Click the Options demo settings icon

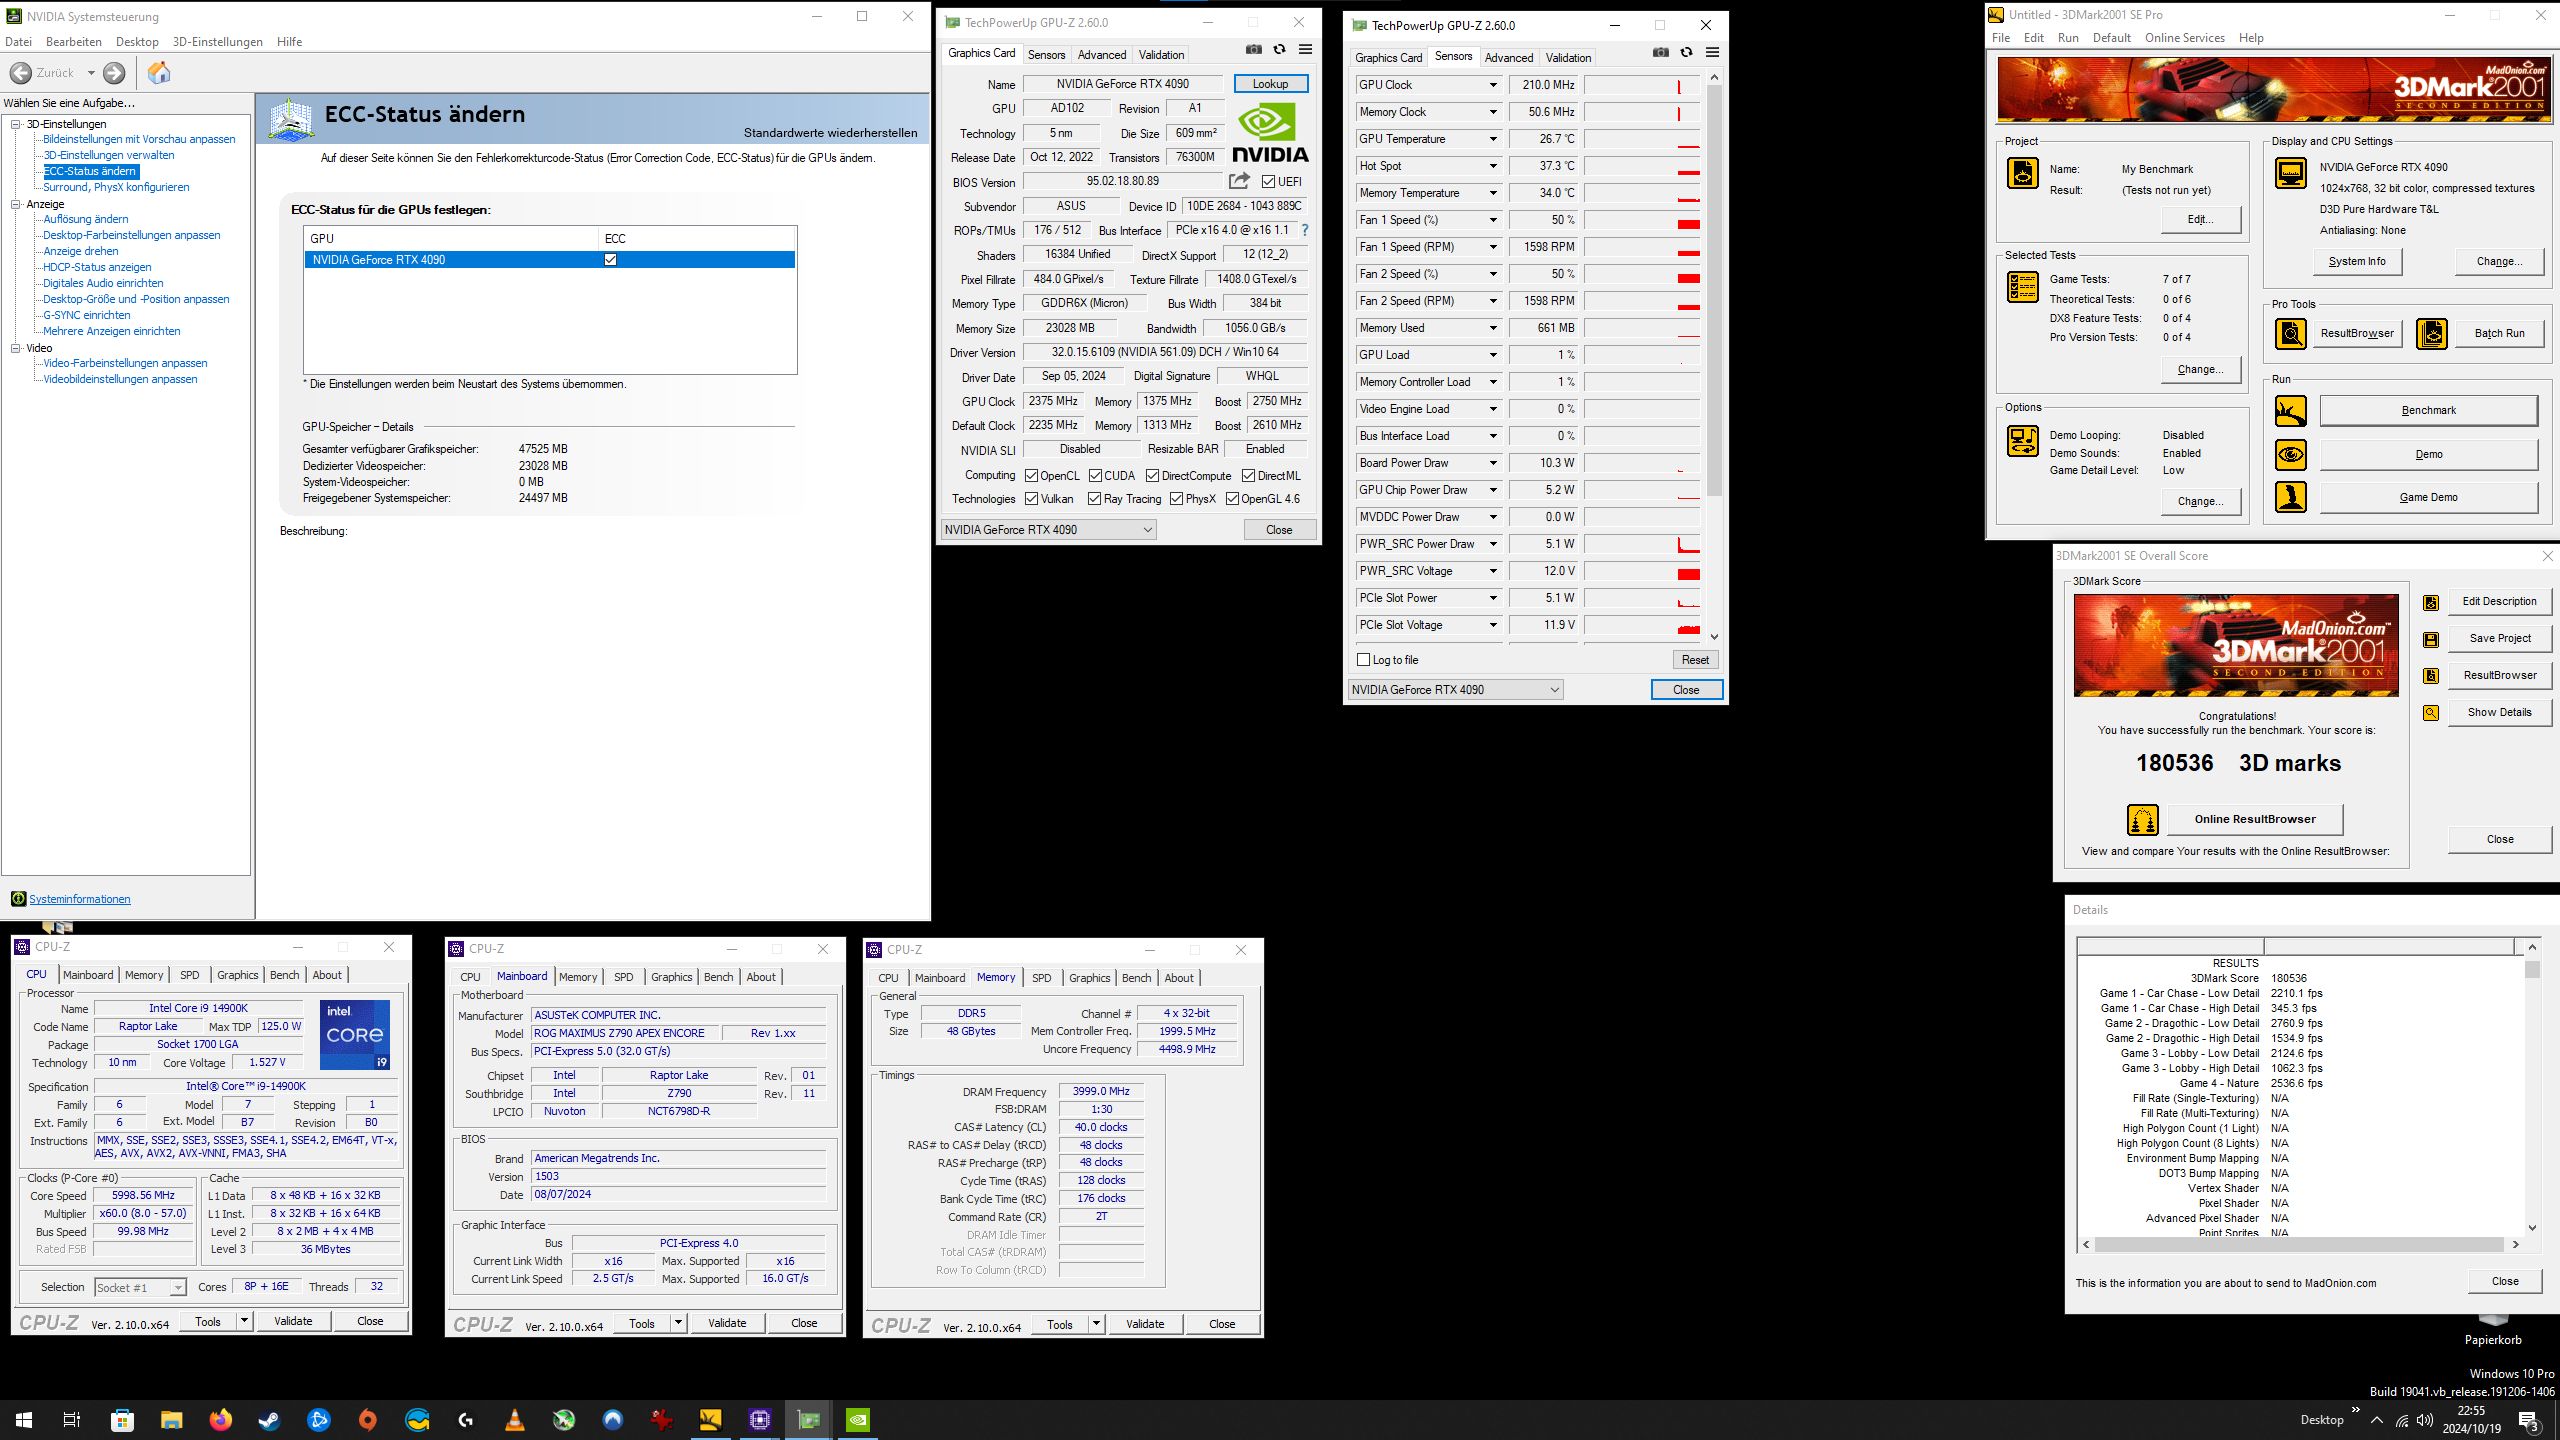click(2023, 441)
